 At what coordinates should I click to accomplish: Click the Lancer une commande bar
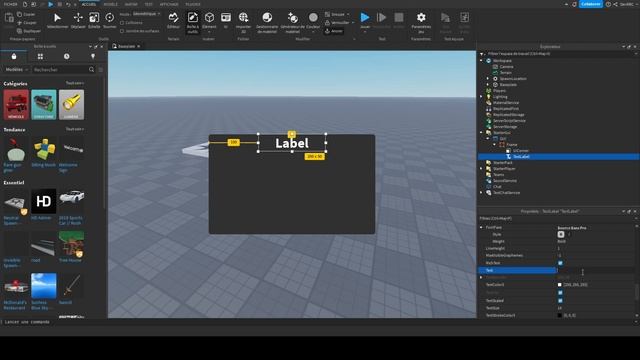click(318, 322)
